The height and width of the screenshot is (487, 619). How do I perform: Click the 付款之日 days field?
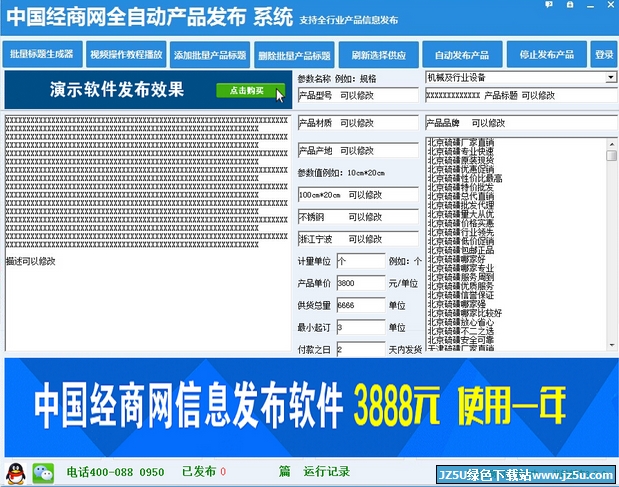(x=361, y=349)
